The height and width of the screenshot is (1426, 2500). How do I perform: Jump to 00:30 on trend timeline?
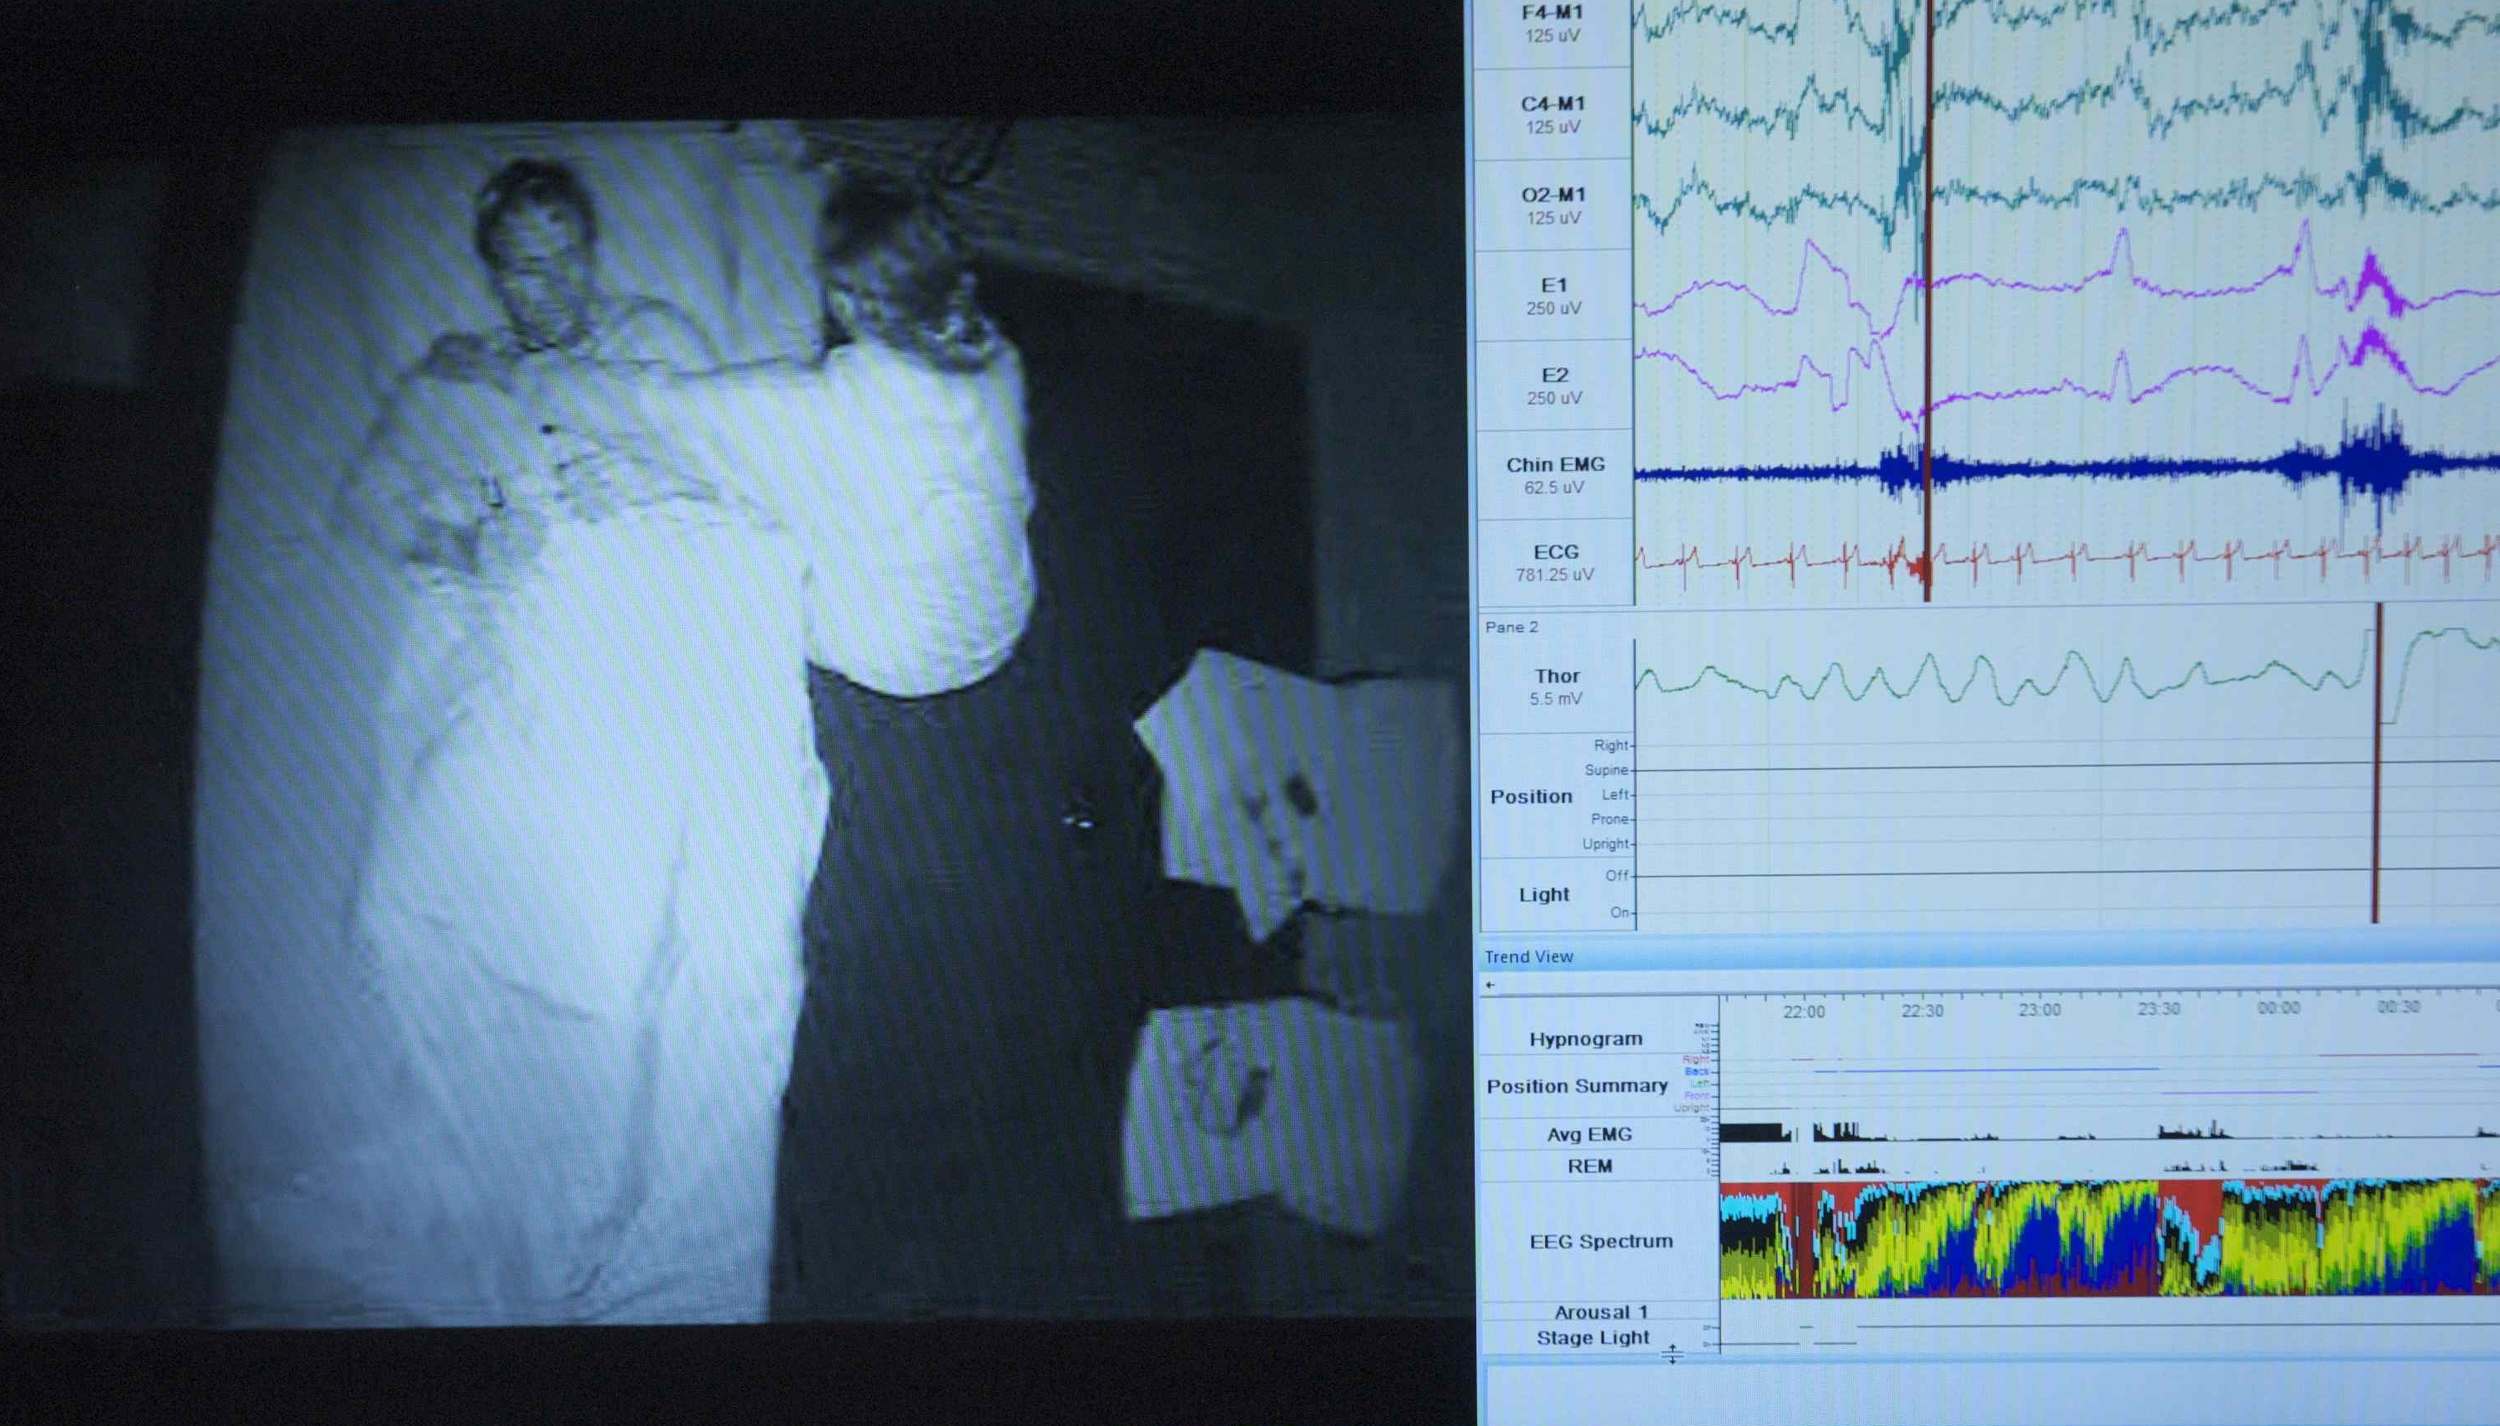pos(2398,1007)
